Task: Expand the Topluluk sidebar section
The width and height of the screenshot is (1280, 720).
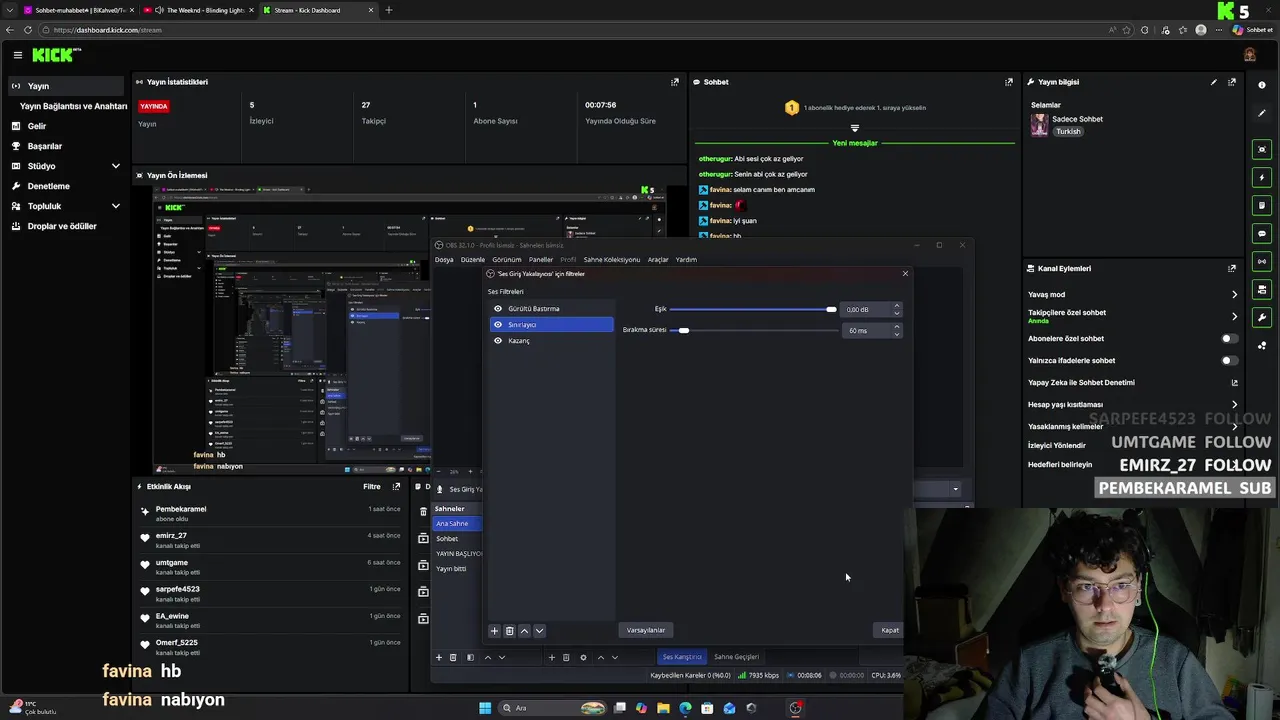Action: pos(115,206)
